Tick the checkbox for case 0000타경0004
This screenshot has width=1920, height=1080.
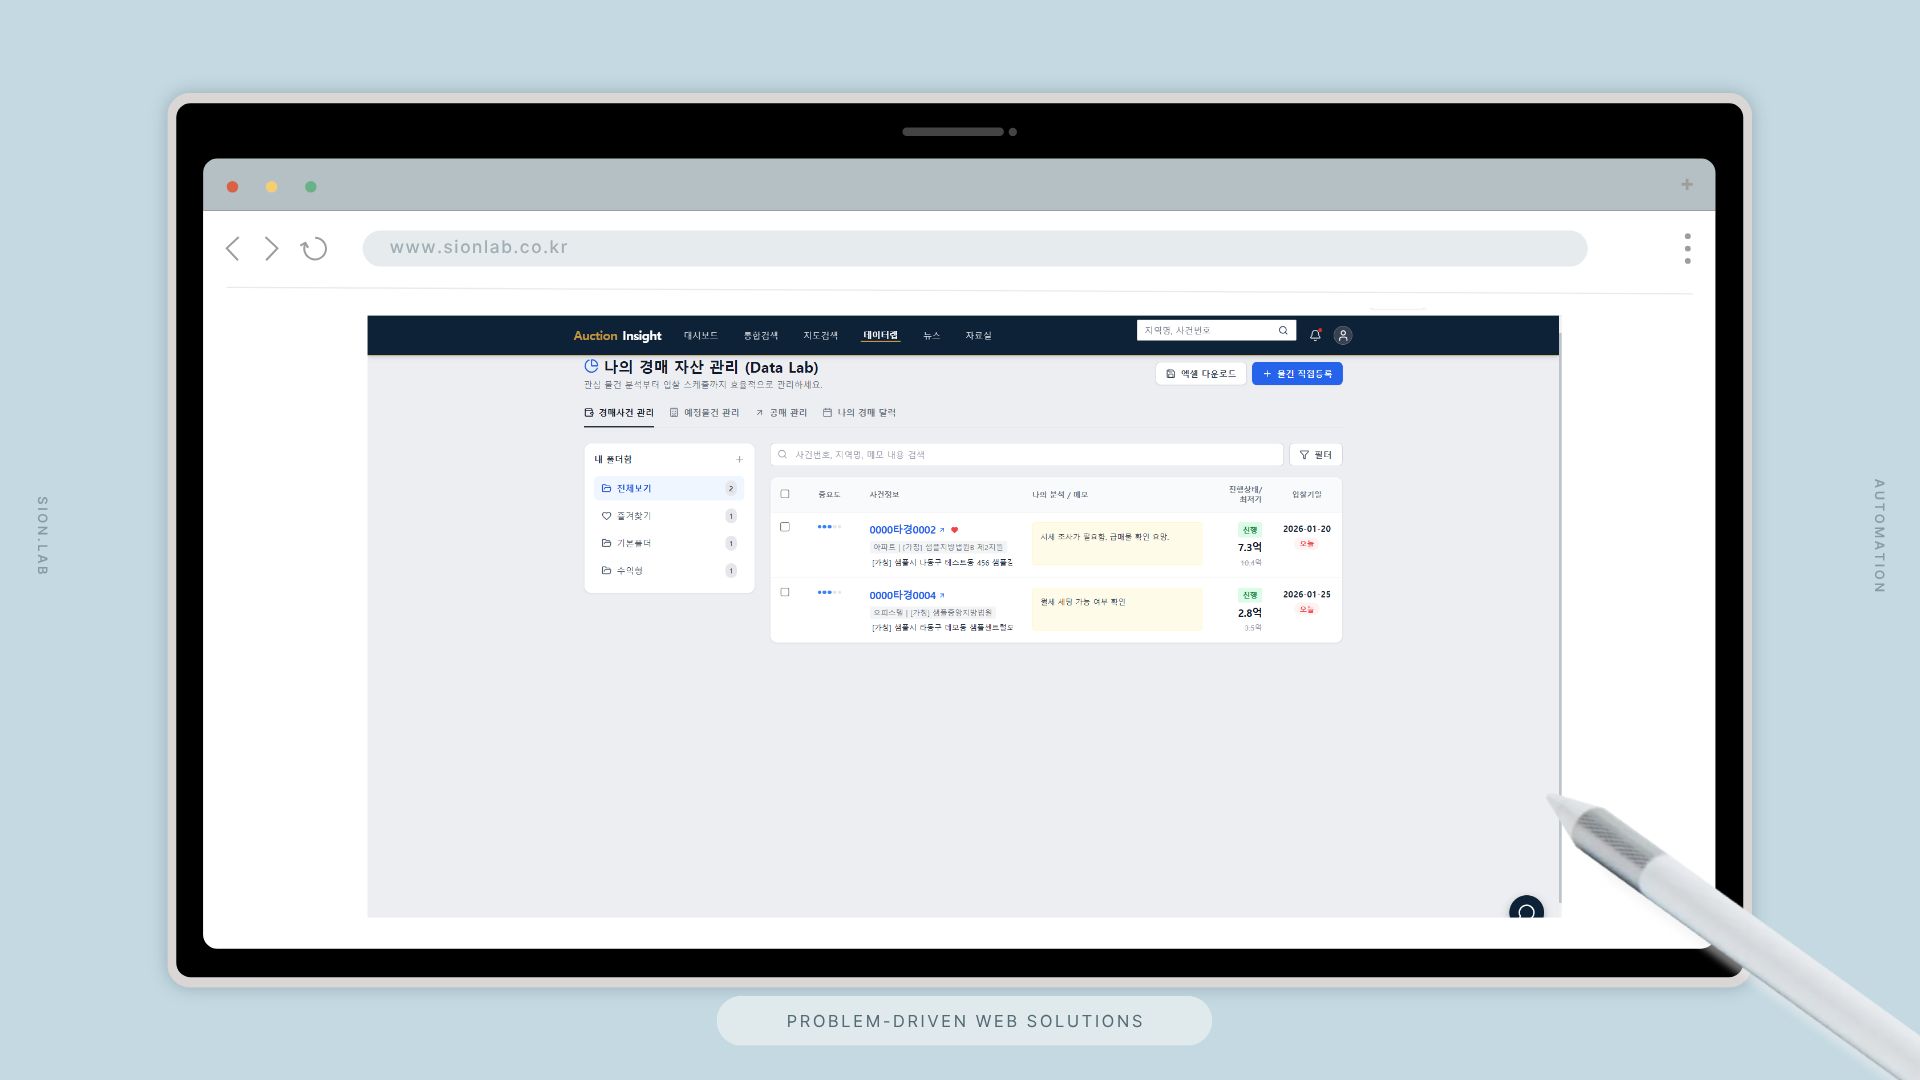(x=785, y=592)
